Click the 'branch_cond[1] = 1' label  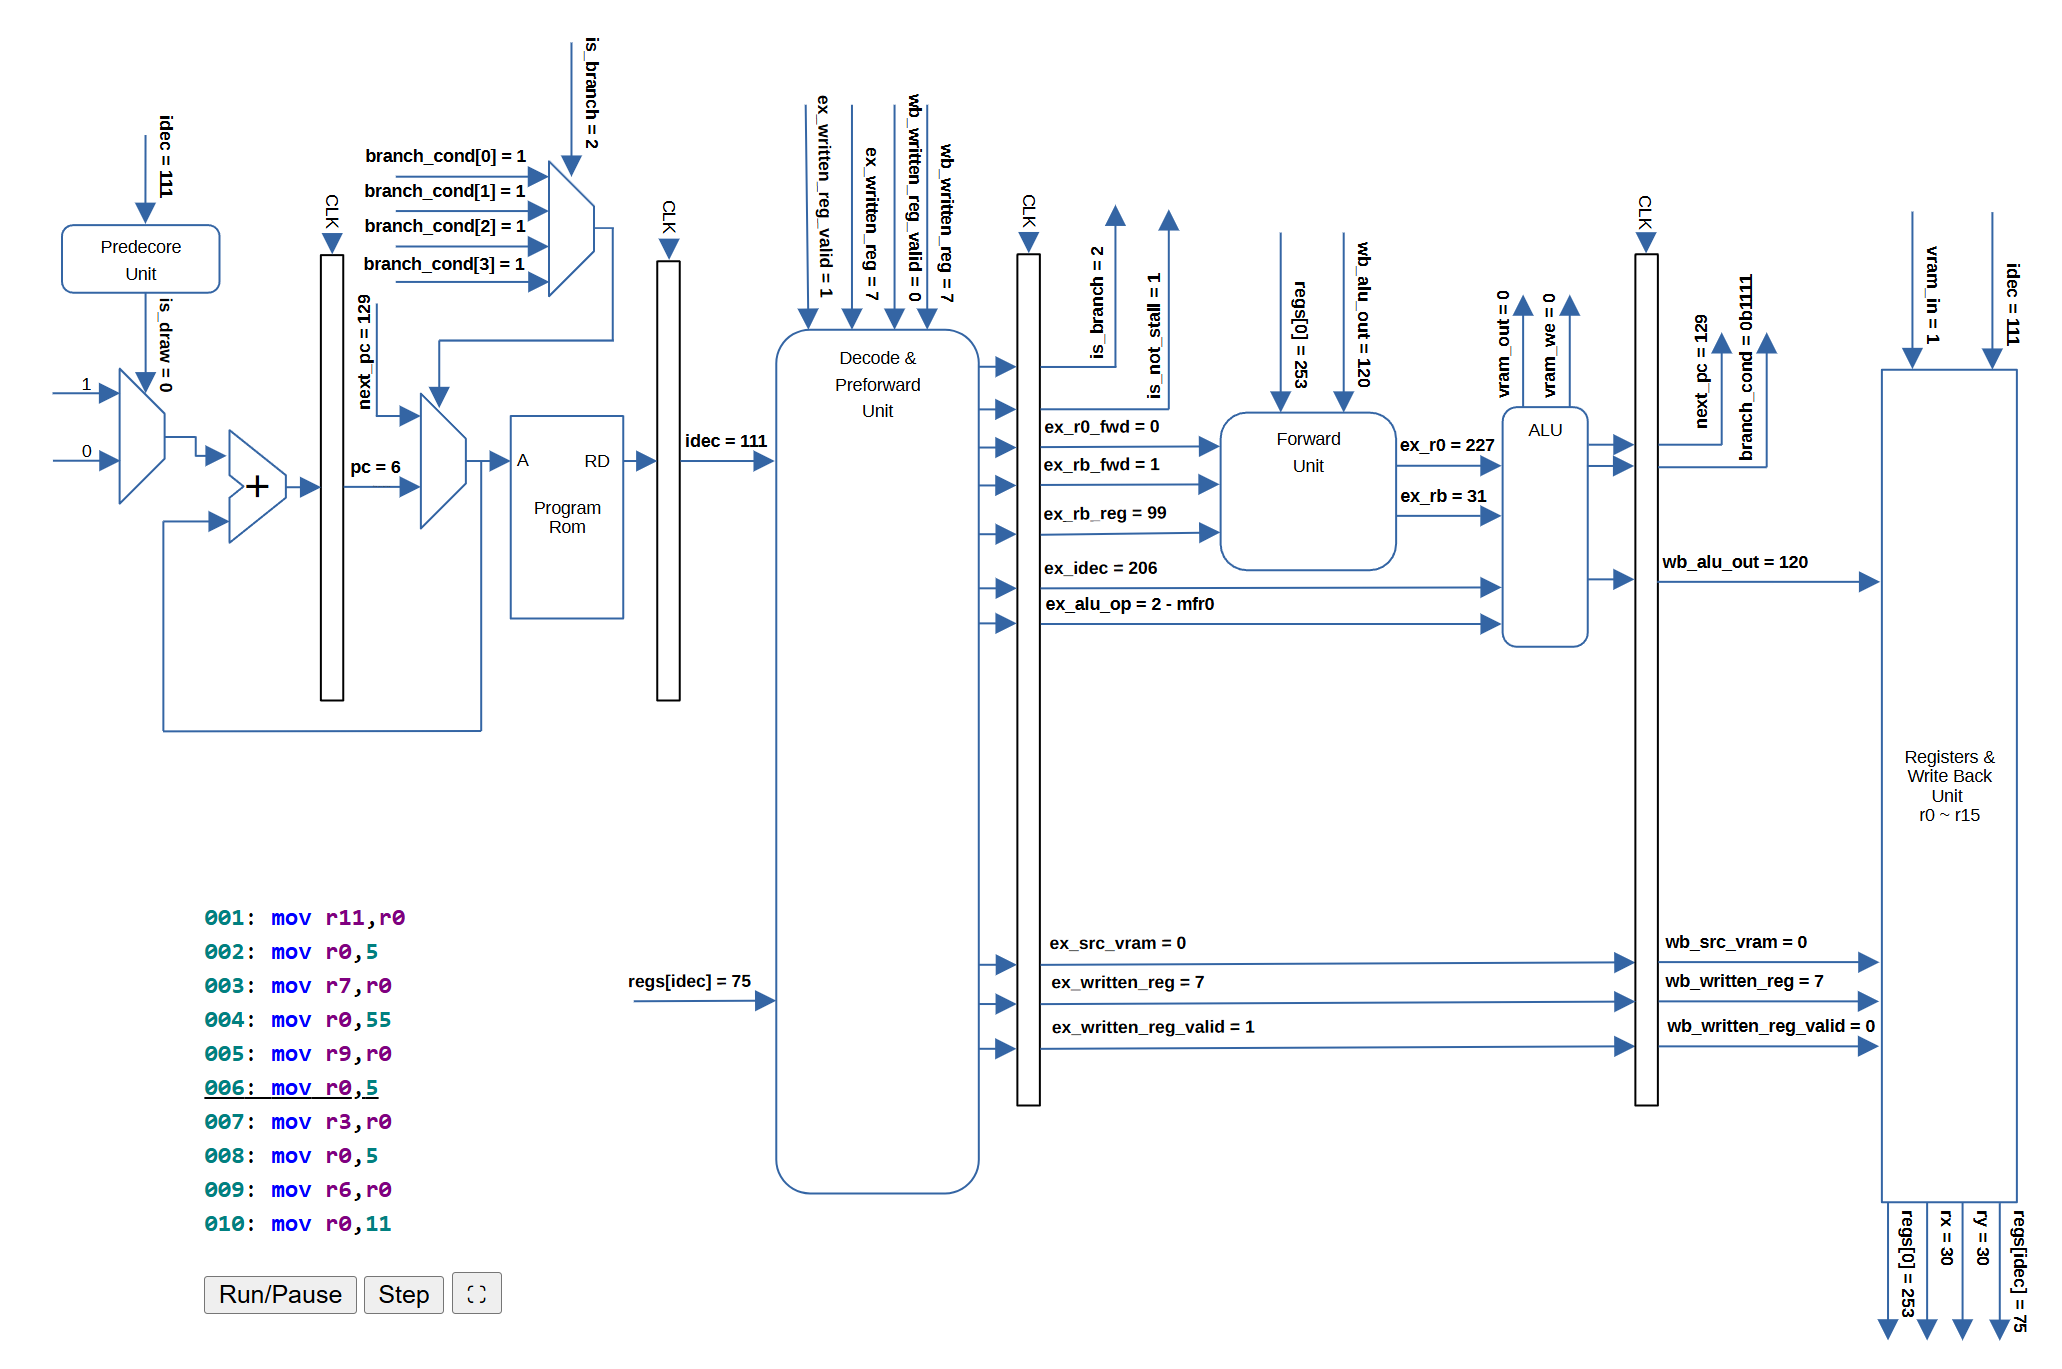[445, 191]
